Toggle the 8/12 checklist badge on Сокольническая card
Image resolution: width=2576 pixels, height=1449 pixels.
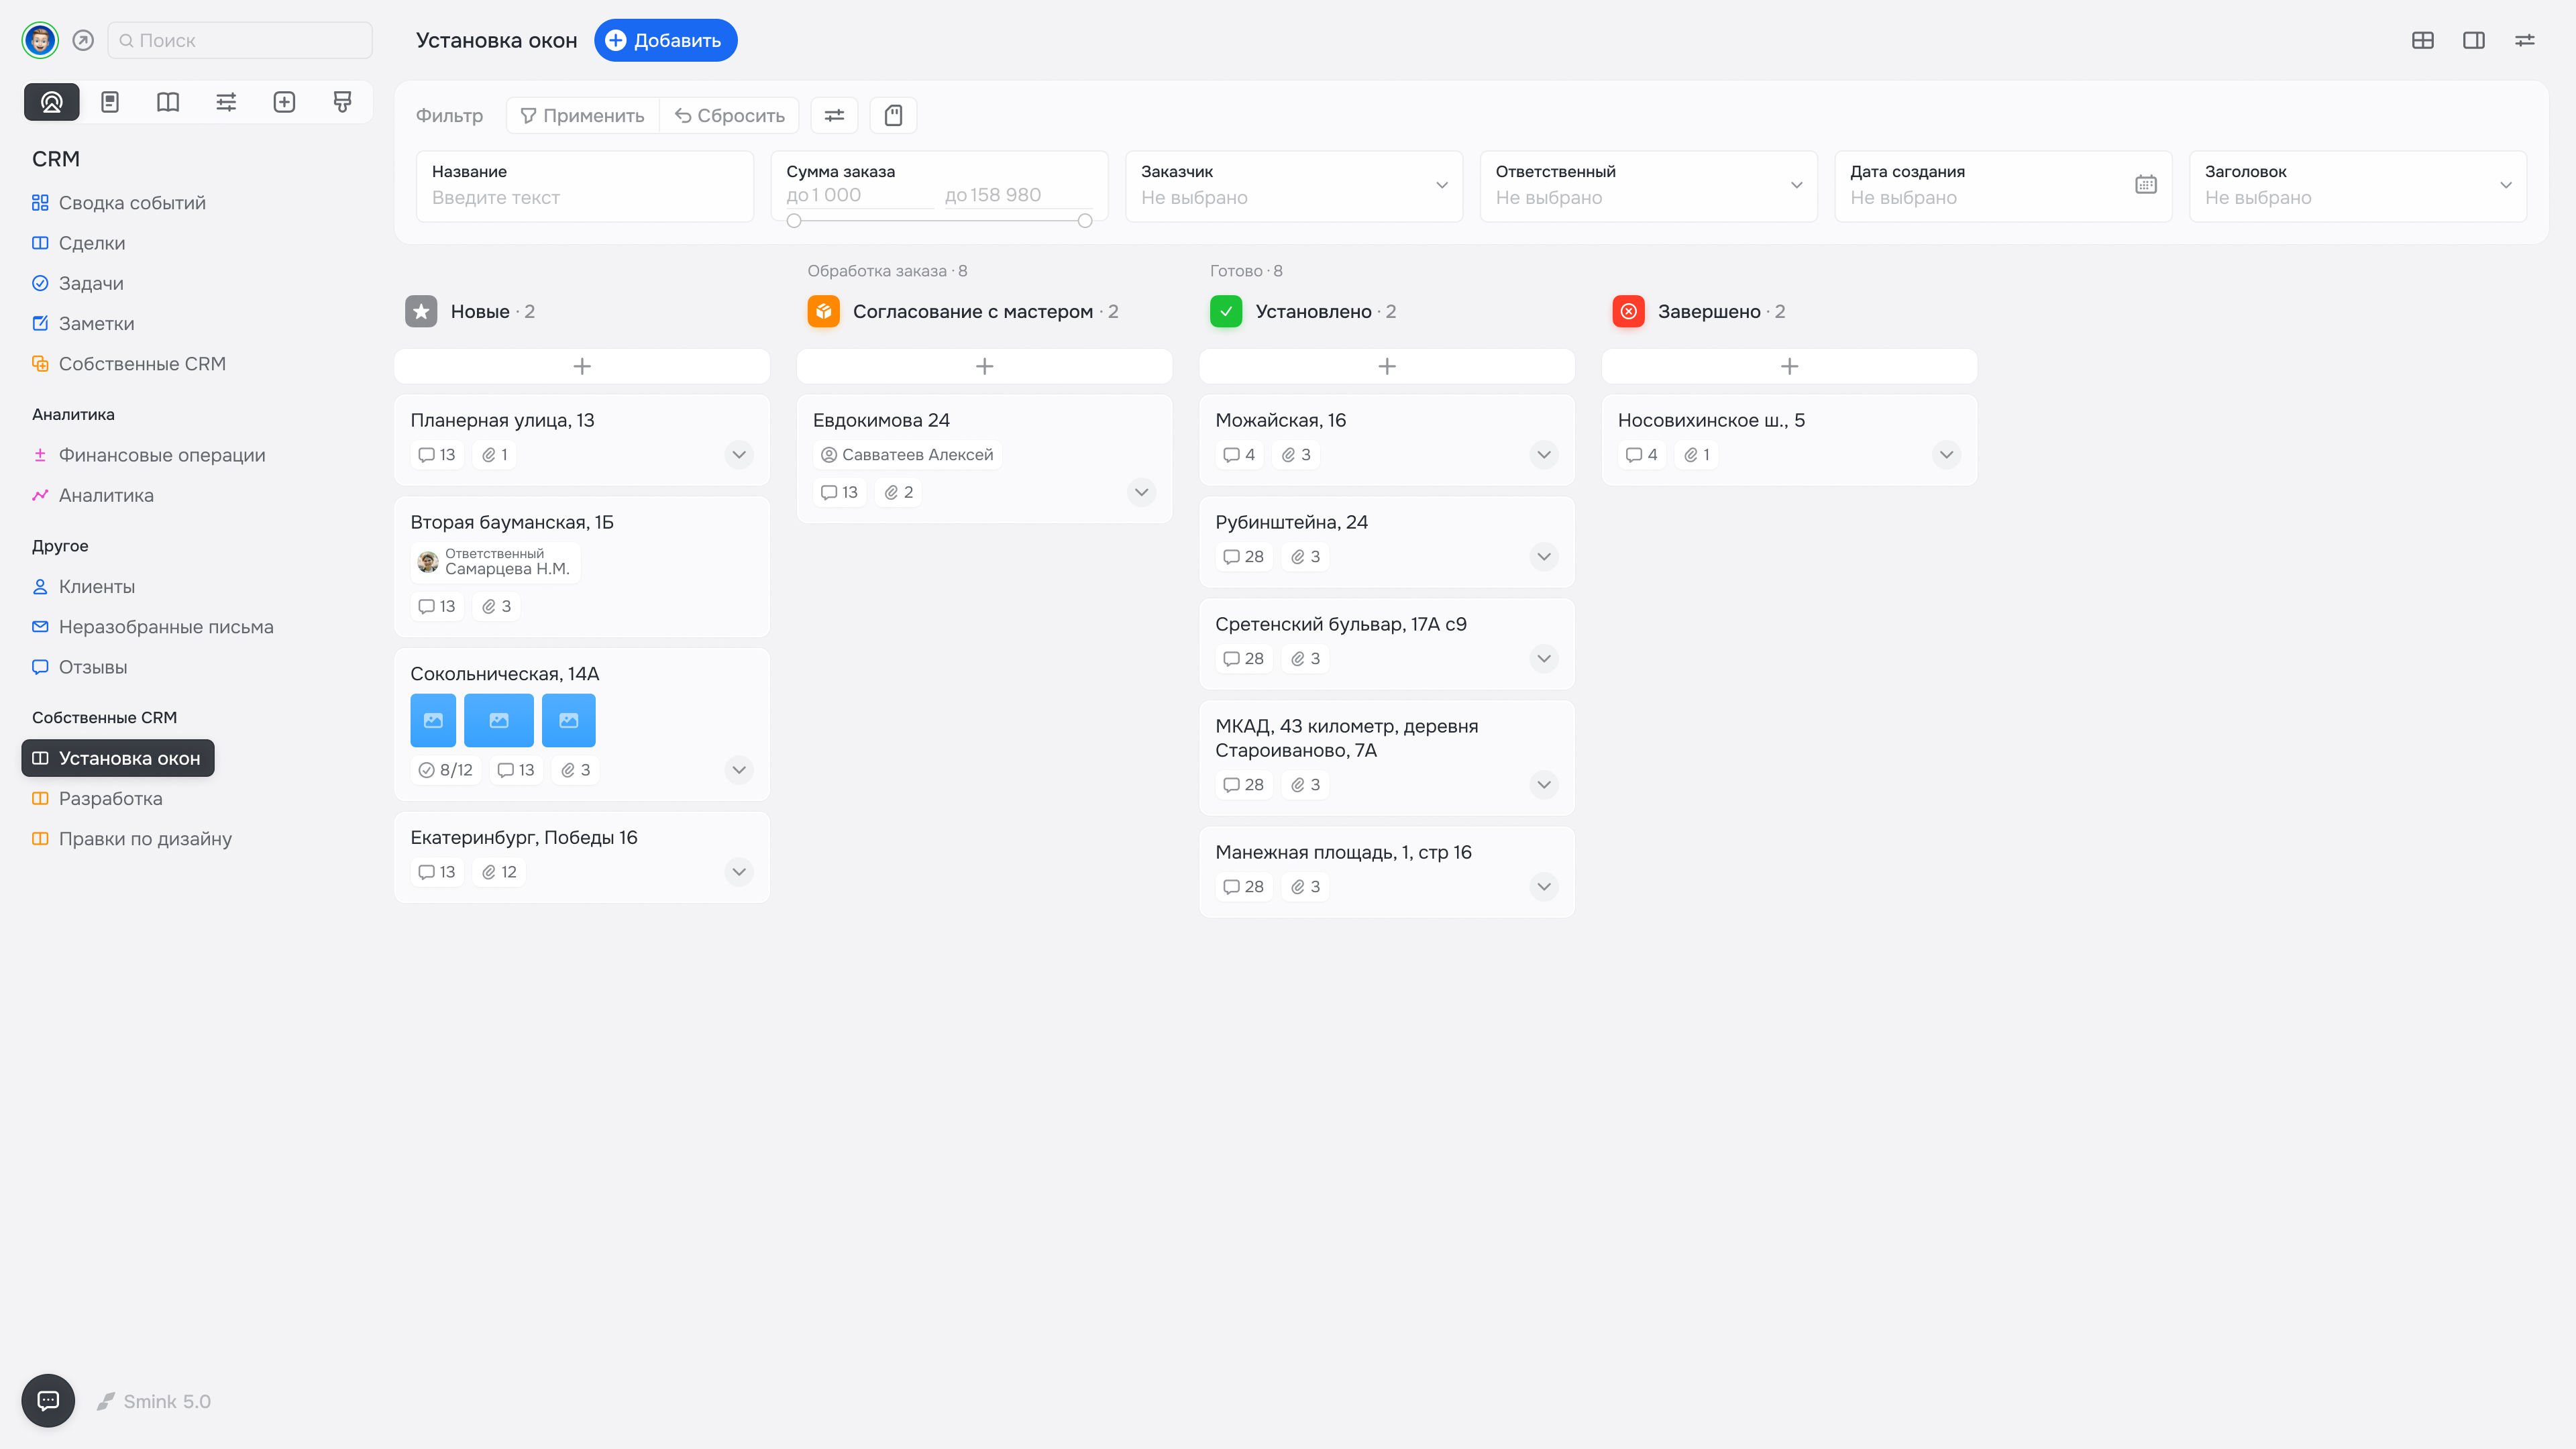coord(446,770)
